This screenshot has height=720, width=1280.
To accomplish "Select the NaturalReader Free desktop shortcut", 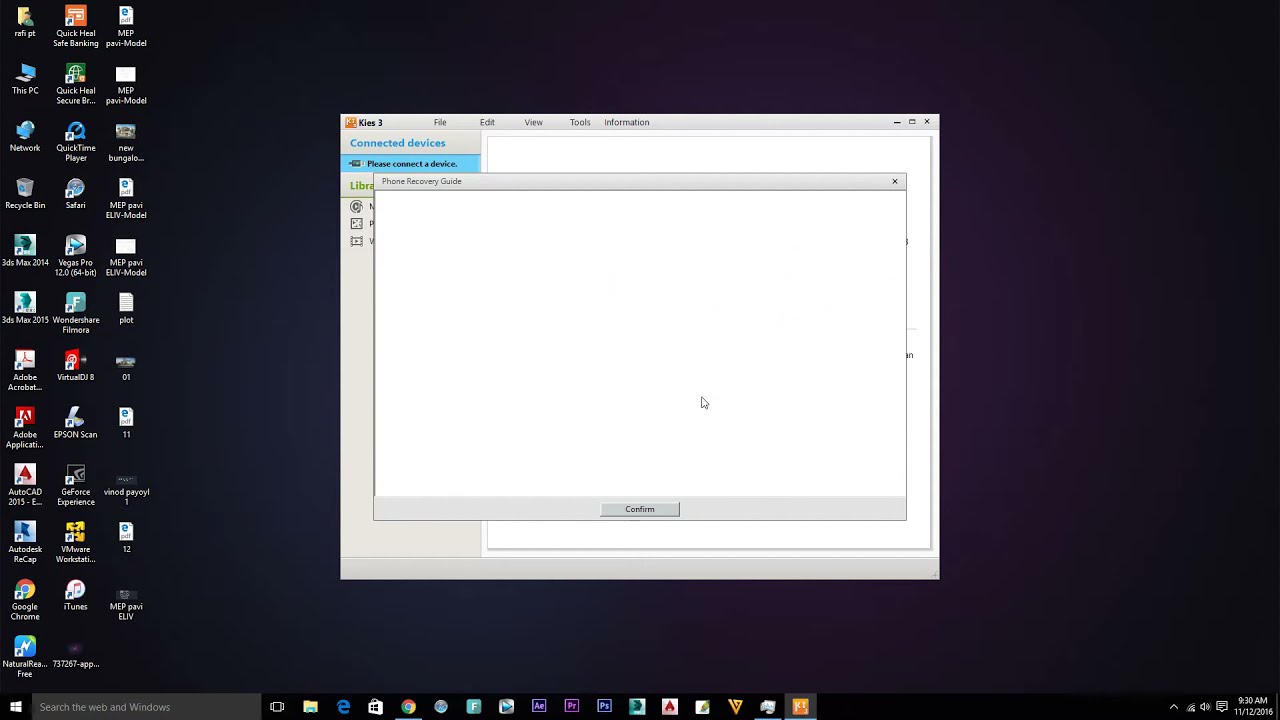I will (25, 657).
